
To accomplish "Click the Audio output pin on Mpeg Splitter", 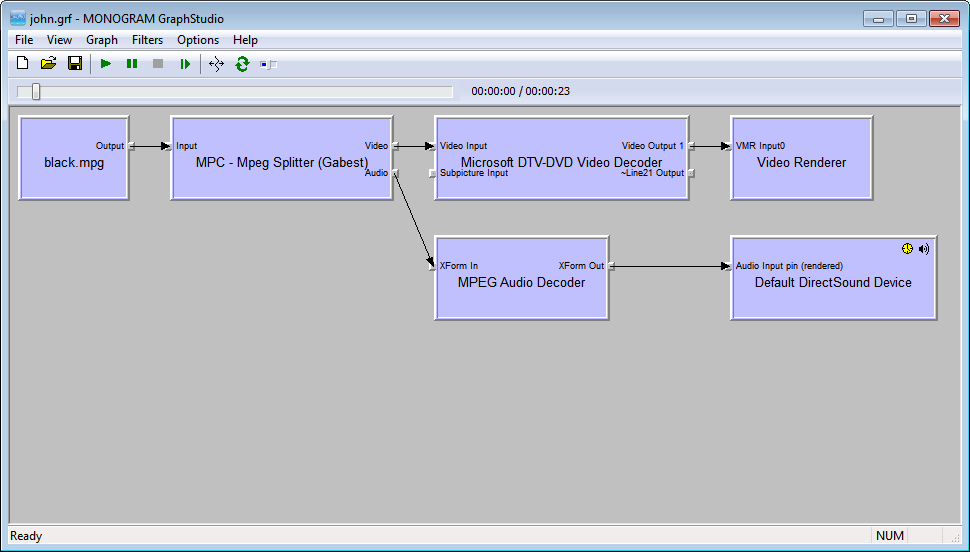I will [395, 173].
